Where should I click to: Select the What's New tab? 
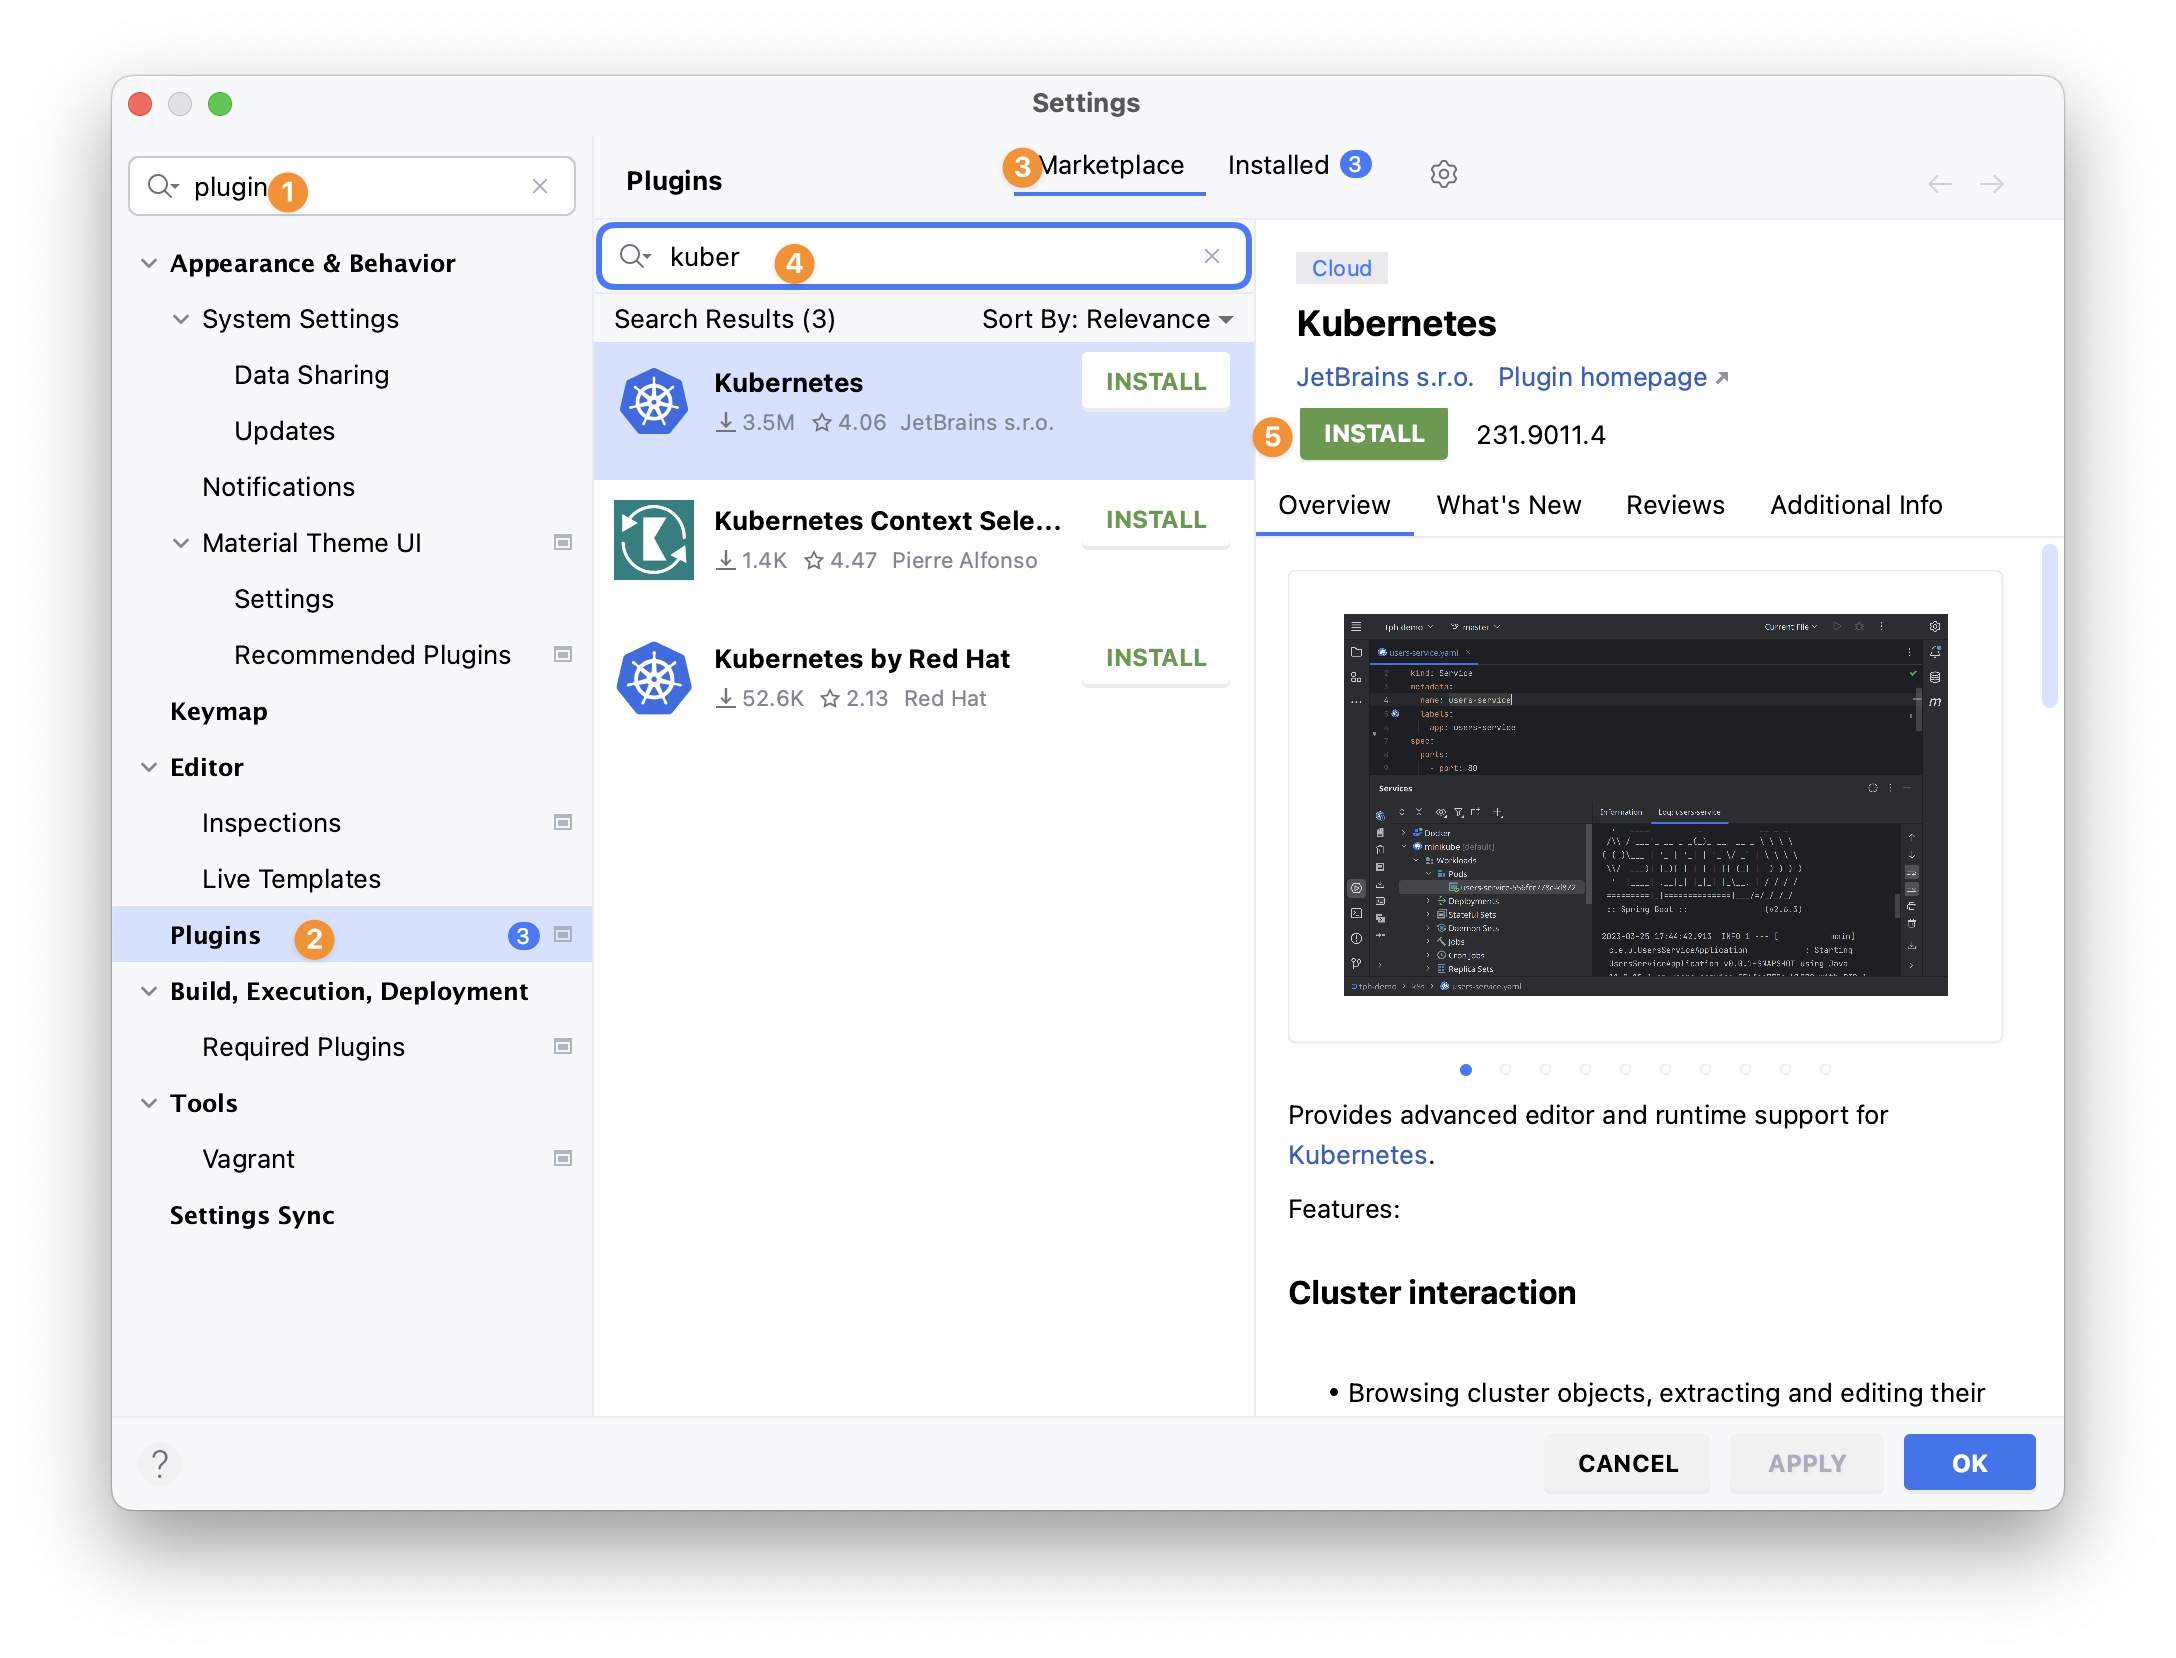pos(1508,505)
